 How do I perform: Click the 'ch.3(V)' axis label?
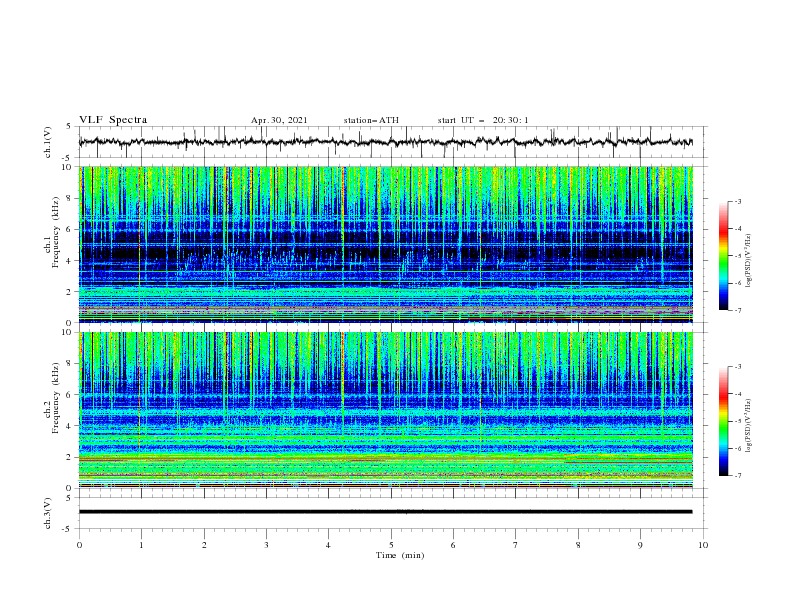pyautogui.click(x=48, y=513)
